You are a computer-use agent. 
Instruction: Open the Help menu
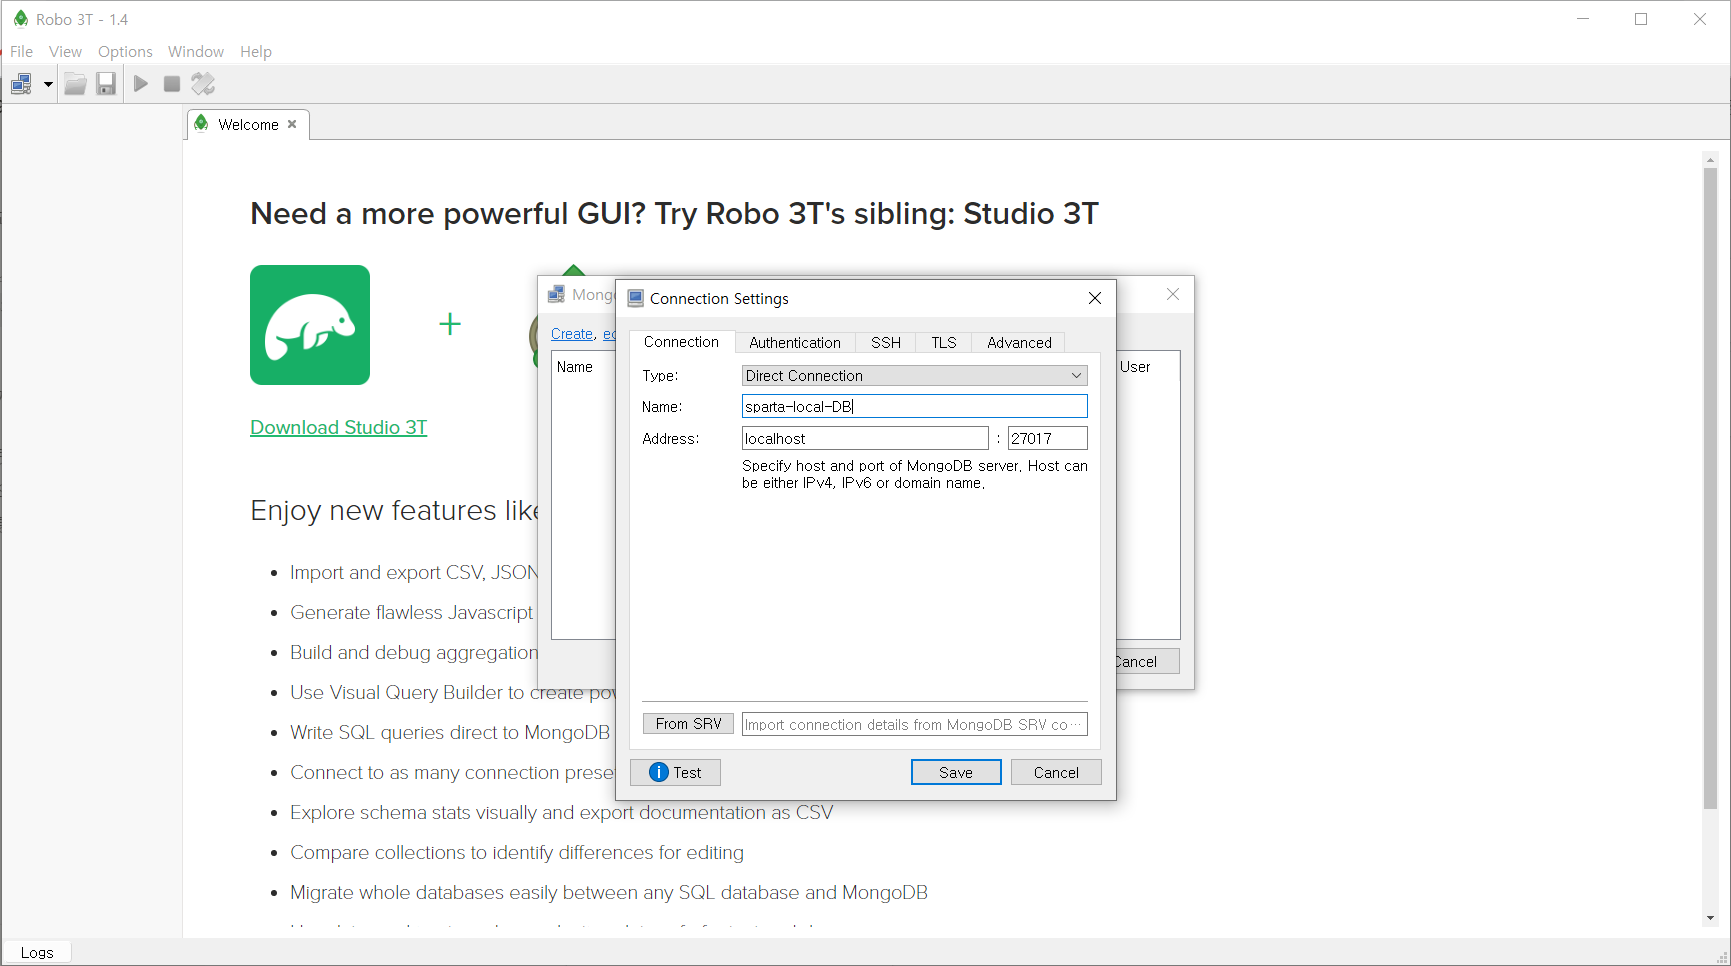[x=256, y=51]
